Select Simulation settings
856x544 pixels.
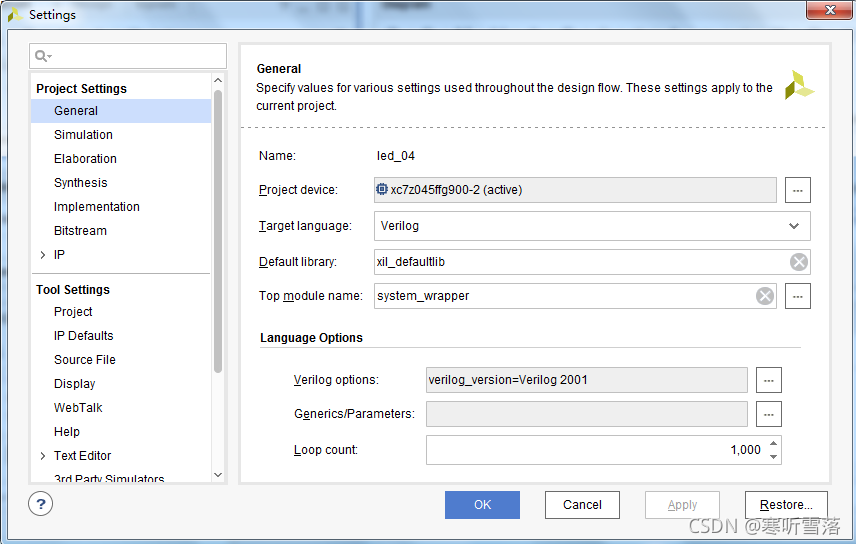83,135
